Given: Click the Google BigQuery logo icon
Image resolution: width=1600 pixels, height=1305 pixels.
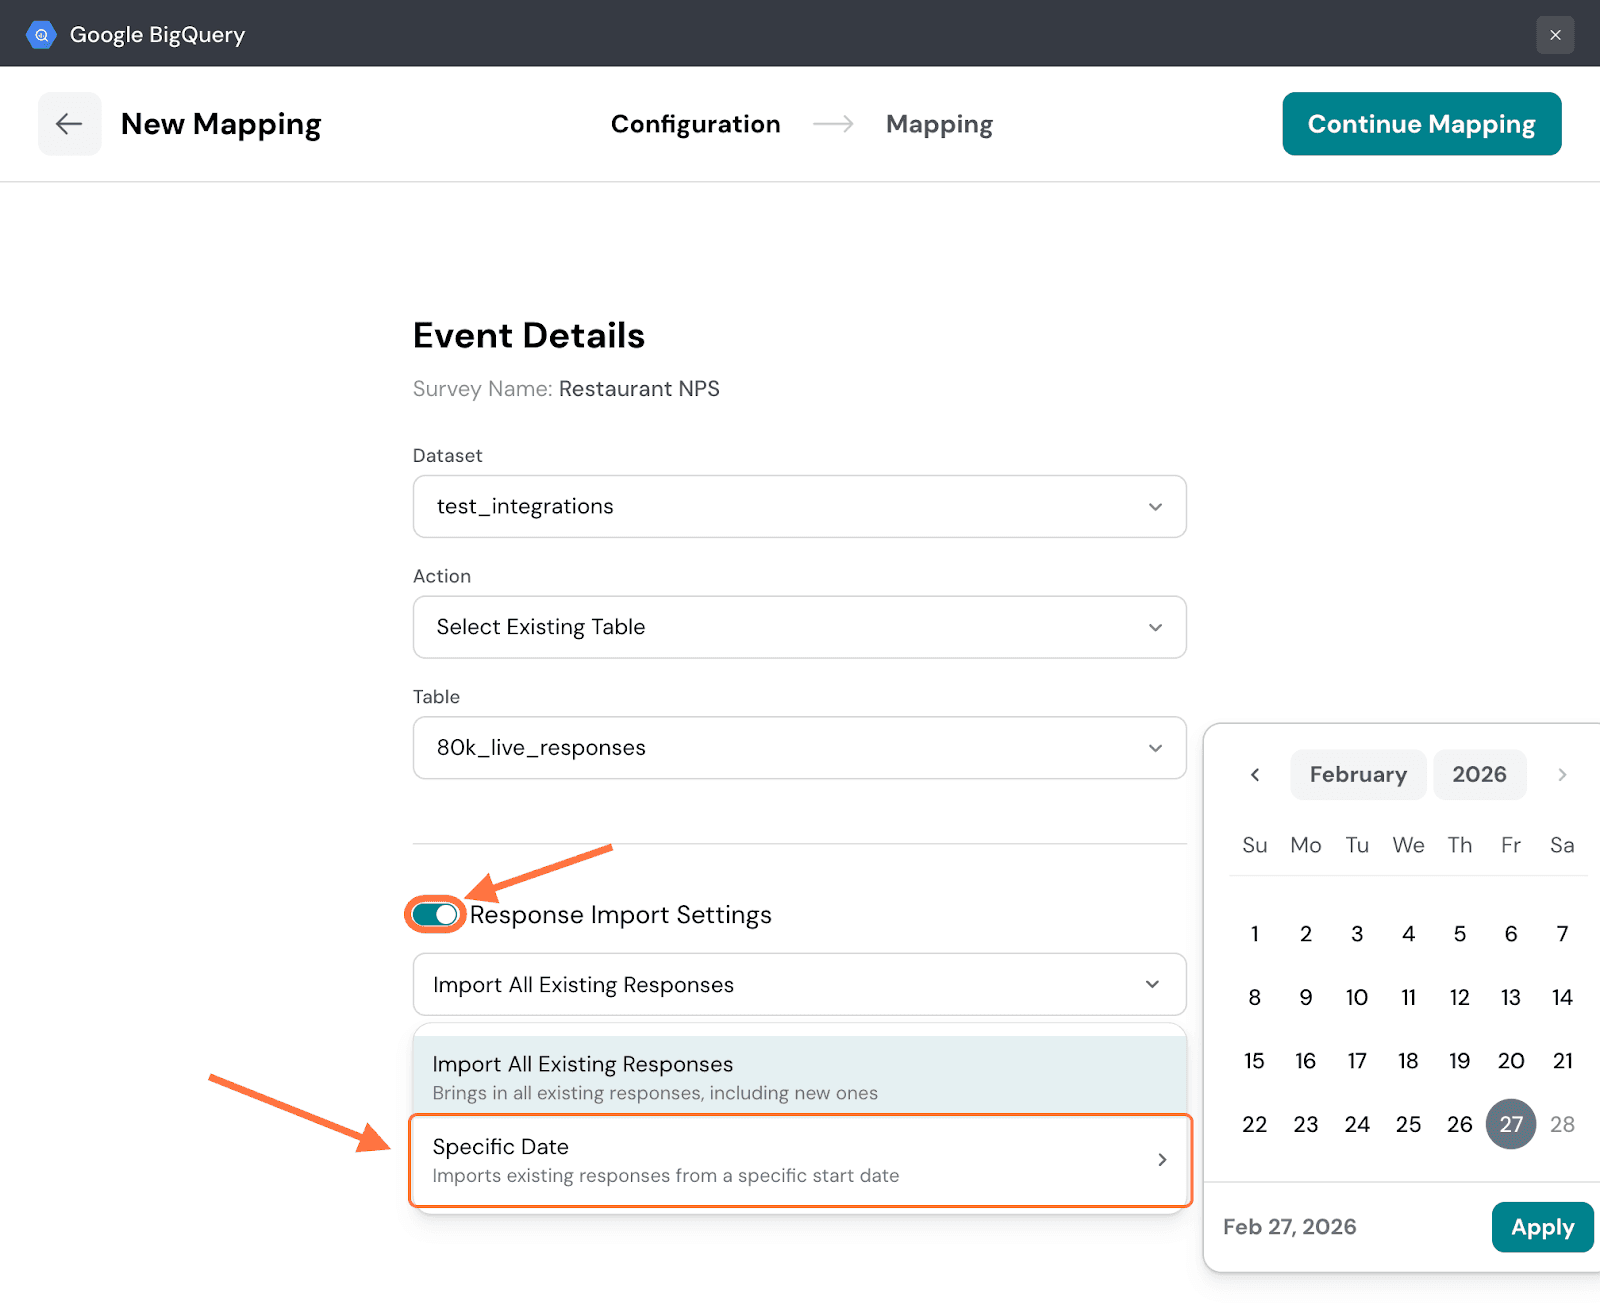Looking at the screenshot, I should [41, 35].
